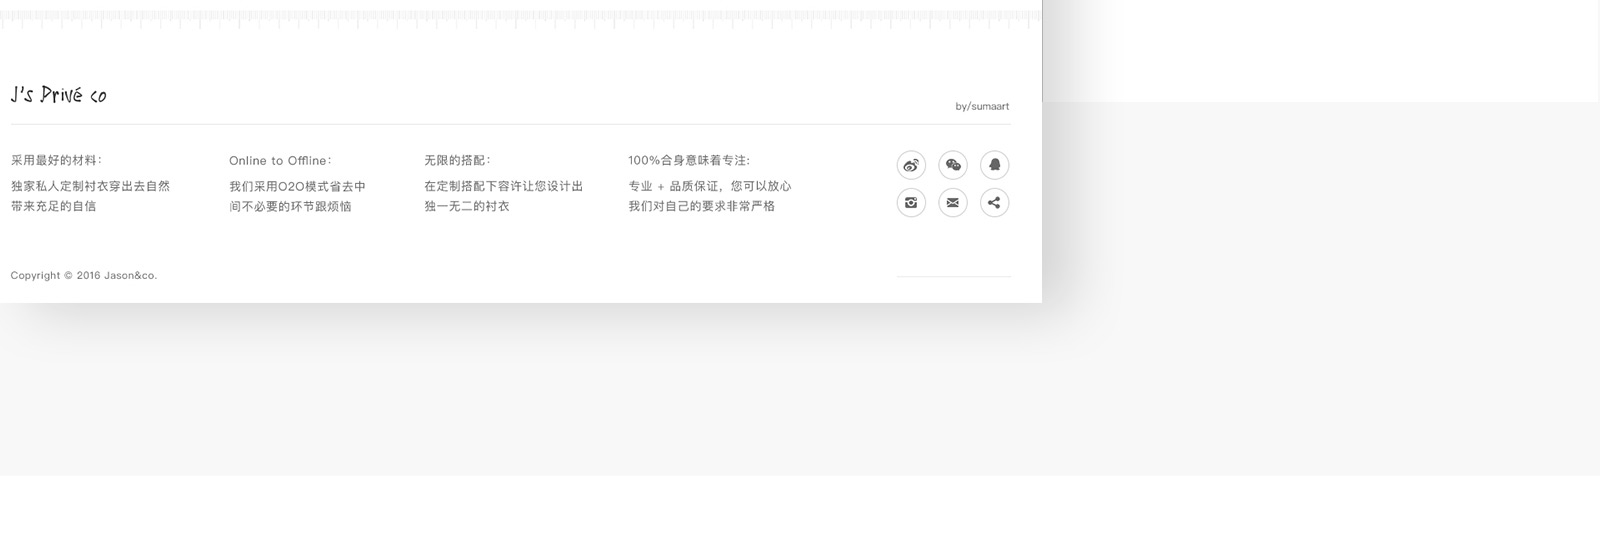1600x540 pixels.
Task: Click the ruler strip above the footer
Action: pyautogui.click(x=520, y=19)
